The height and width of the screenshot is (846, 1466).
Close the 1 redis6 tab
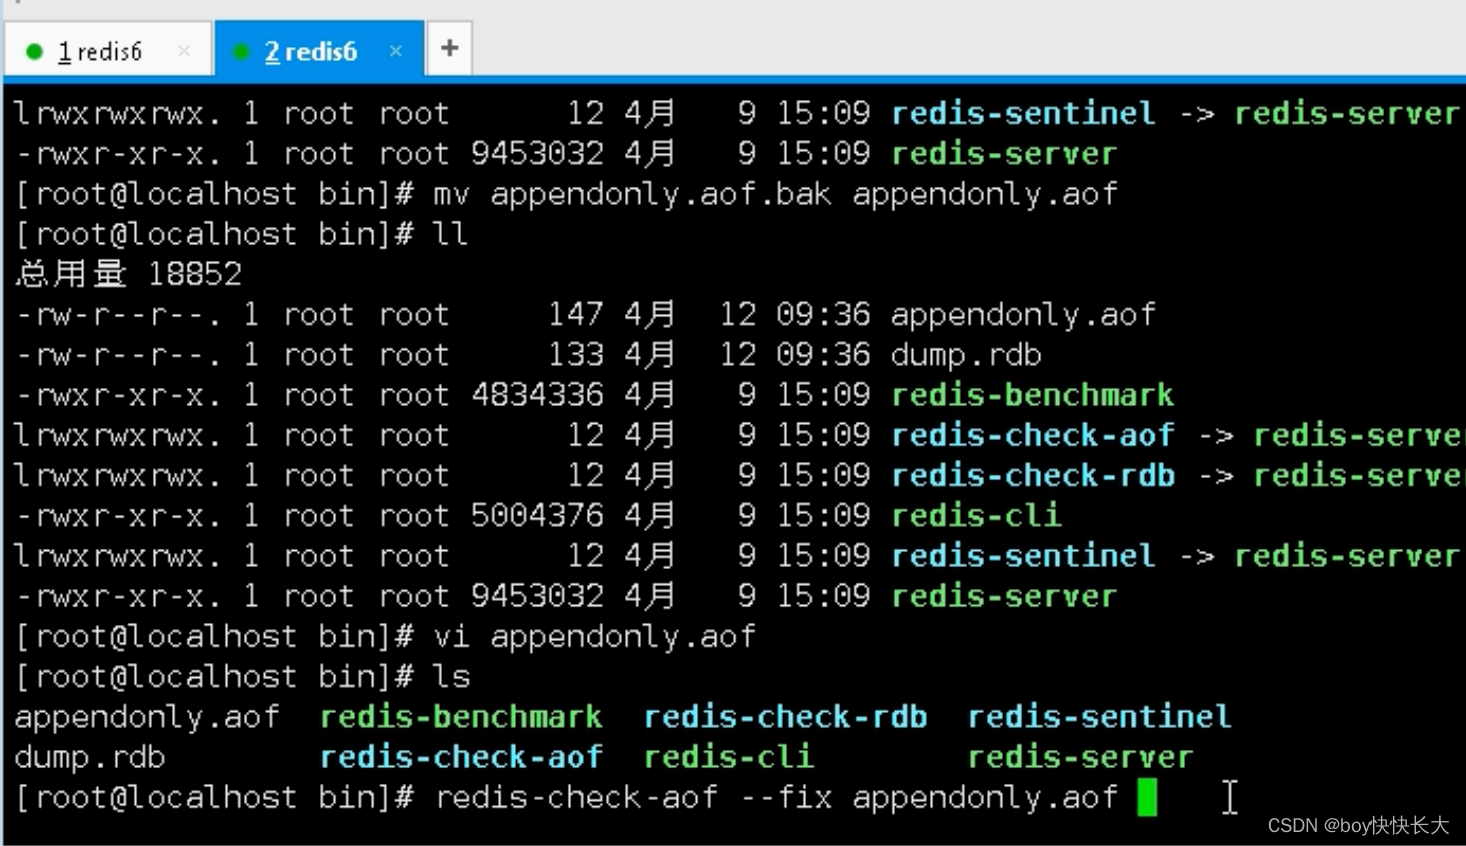[184, 50]
